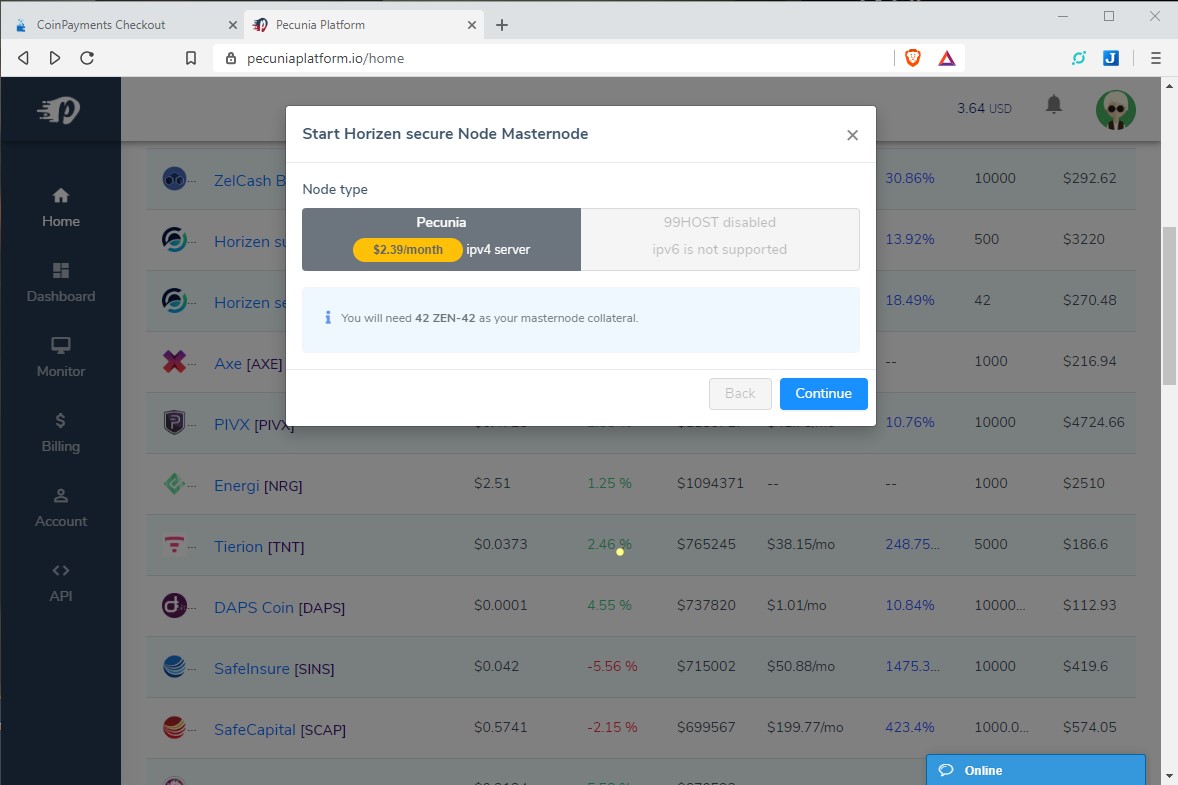
Task: Close the Pecunia Platform tab
Action: coord(472,25)
